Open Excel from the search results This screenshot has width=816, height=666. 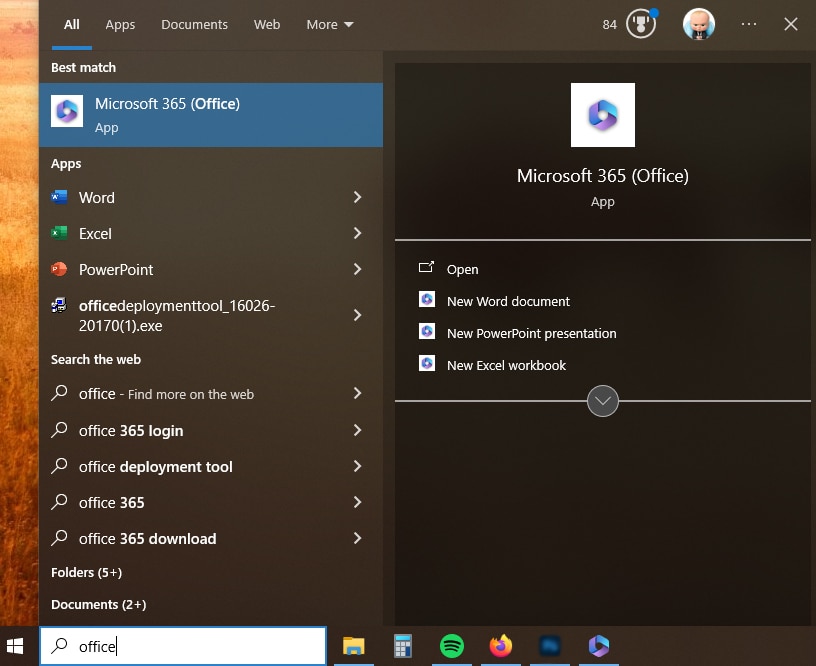tap(95, 233)
